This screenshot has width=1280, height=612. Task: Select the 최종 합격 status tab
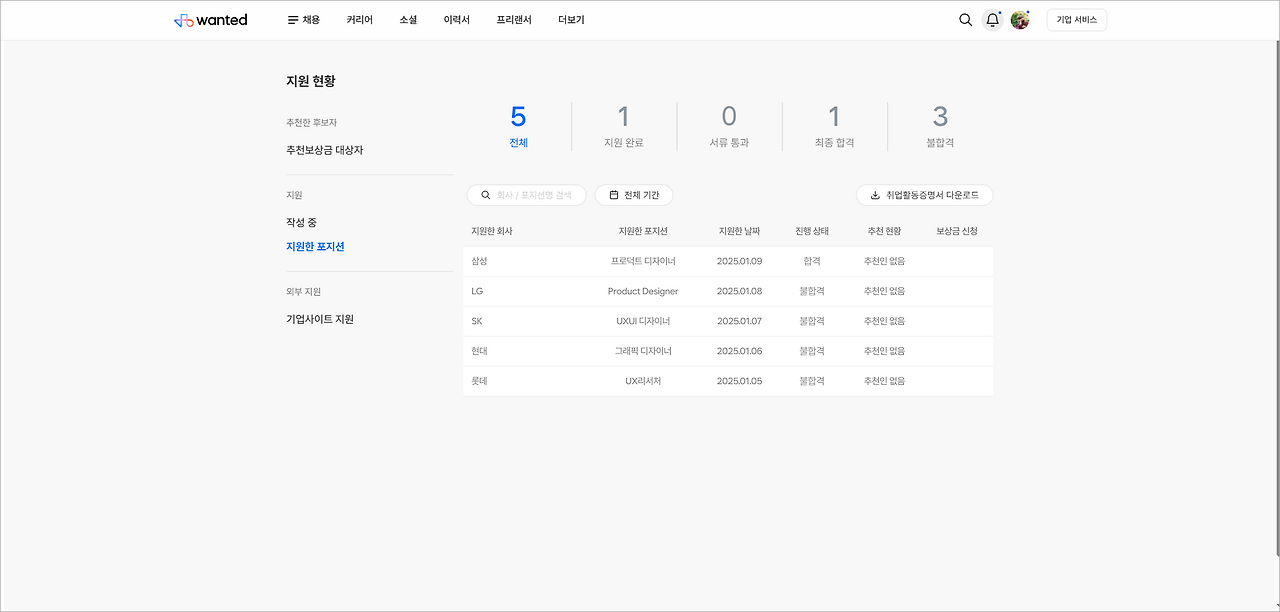[835, 127]
